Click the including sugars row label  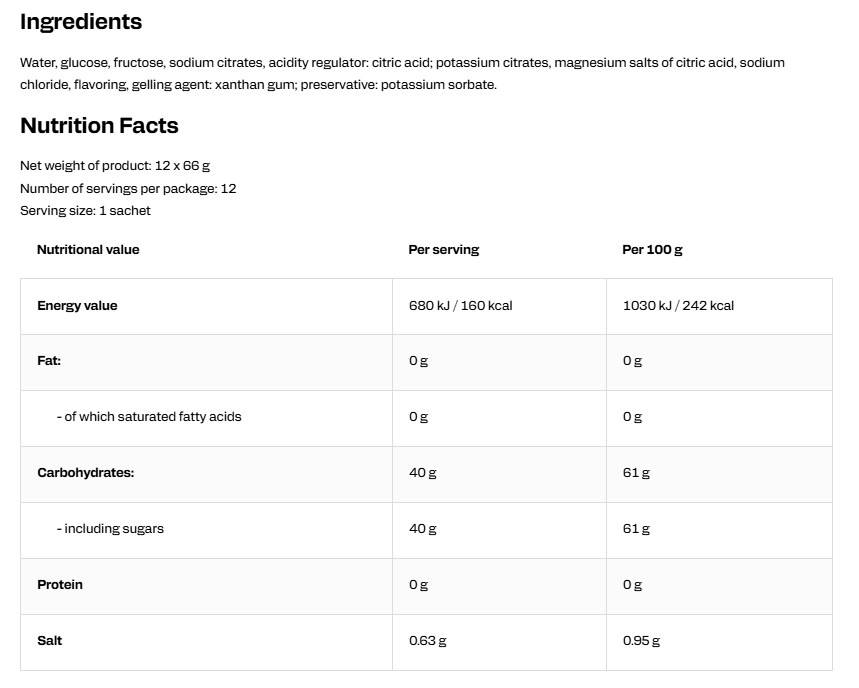(x=110, y=529)
